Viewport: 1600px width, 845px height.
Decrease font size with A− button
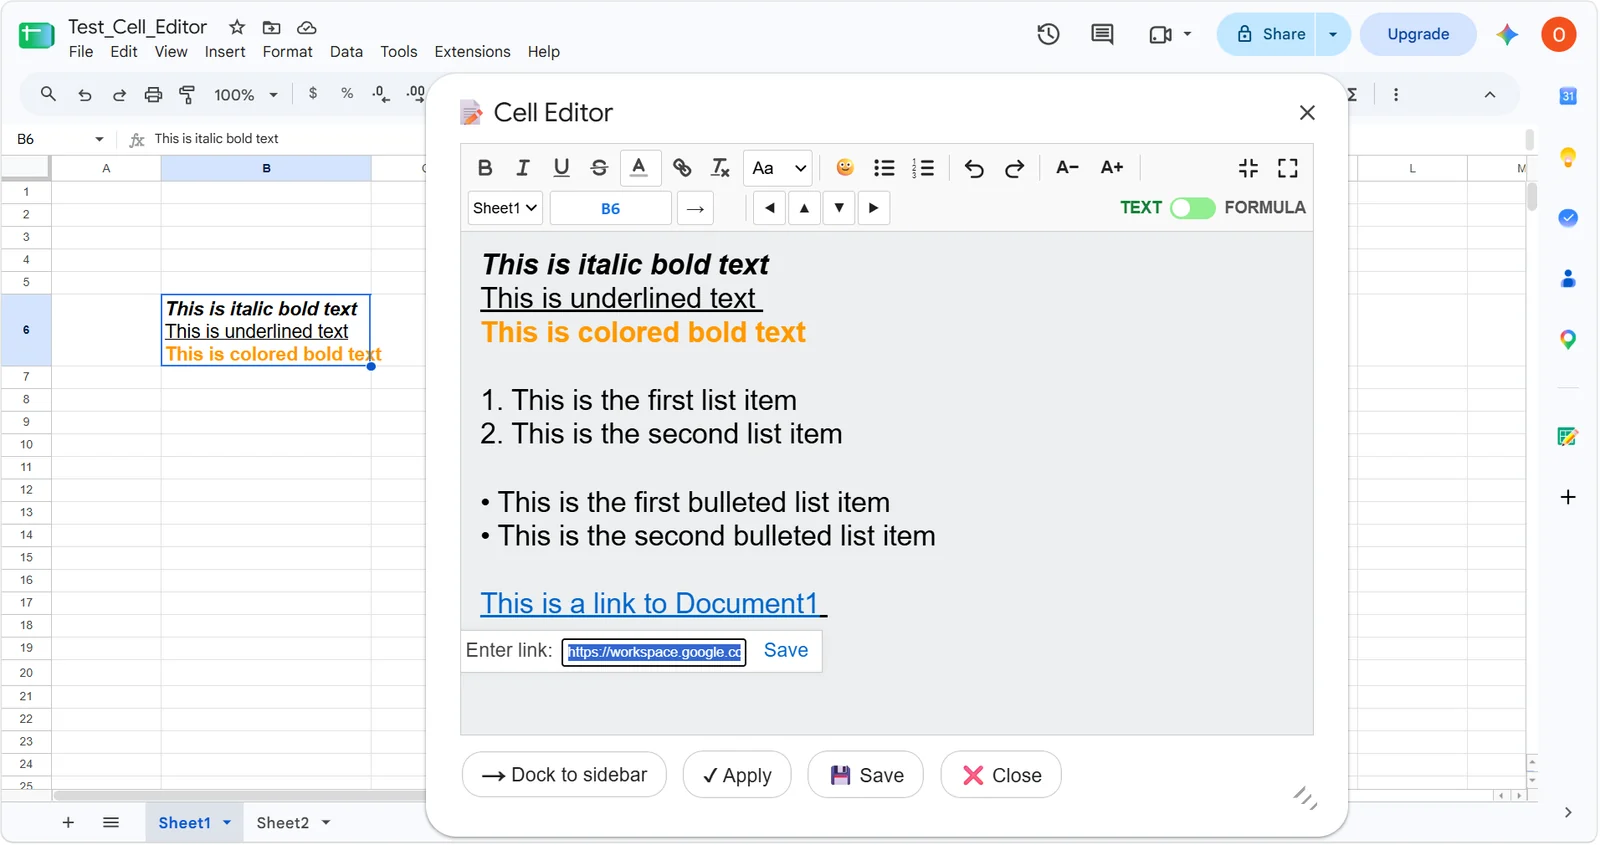1067,167
